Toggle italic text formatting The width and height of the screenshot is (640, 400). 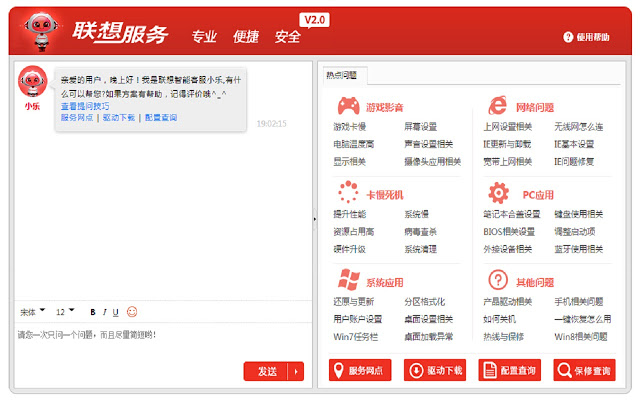tap(104, 312)
